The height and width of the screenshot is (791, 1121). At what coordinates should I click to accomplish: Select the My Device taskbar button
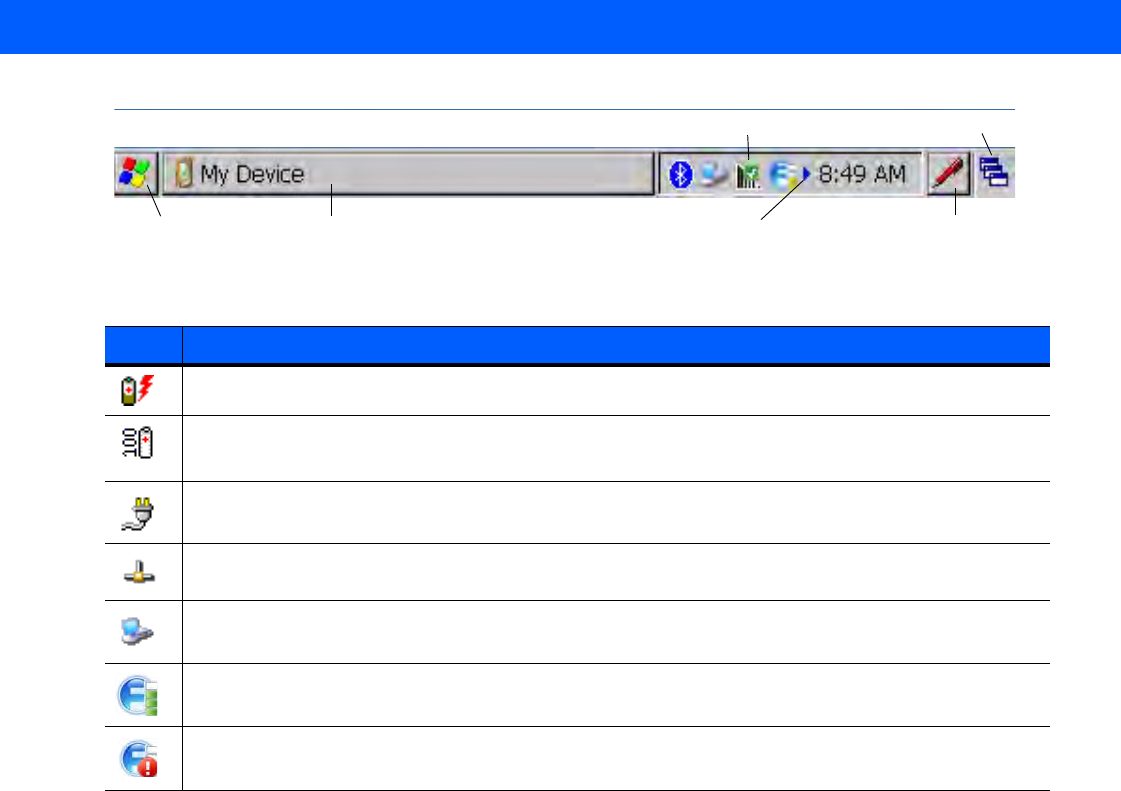pyautogui.click(x=408, y=173)
